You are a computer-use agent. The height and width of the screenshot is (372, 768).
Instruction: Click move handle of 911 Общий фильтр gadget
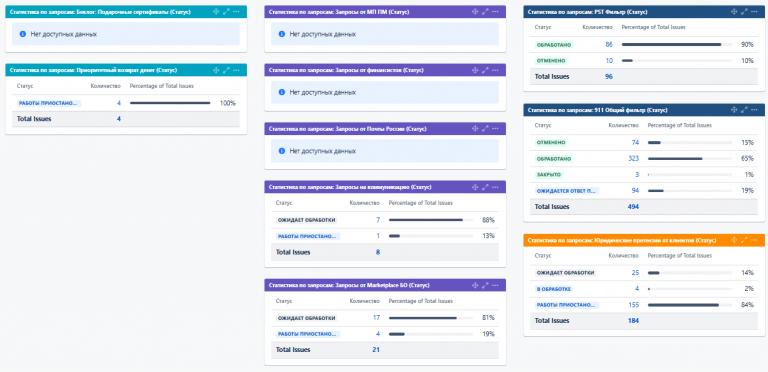tap(734, 110)
